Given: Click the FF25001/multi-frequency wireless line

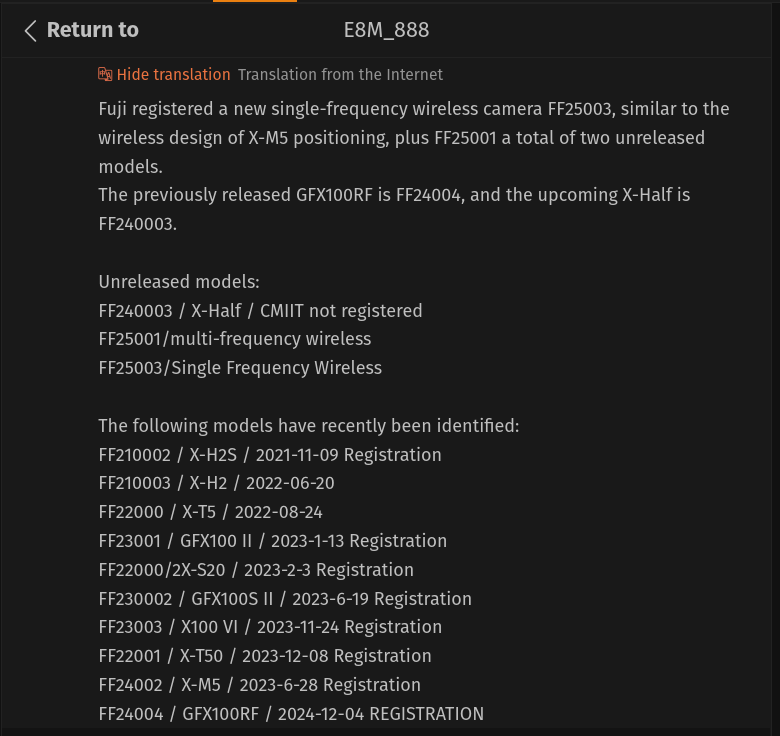Looking at the screenshot, I should (235, 339).
